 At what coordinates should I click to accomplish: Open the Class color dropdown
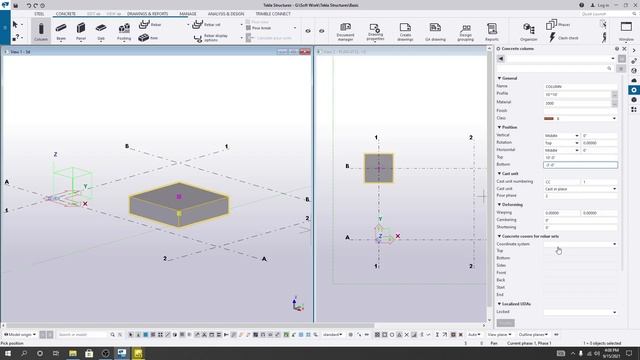pyautogui.click(x=614, y=118)
